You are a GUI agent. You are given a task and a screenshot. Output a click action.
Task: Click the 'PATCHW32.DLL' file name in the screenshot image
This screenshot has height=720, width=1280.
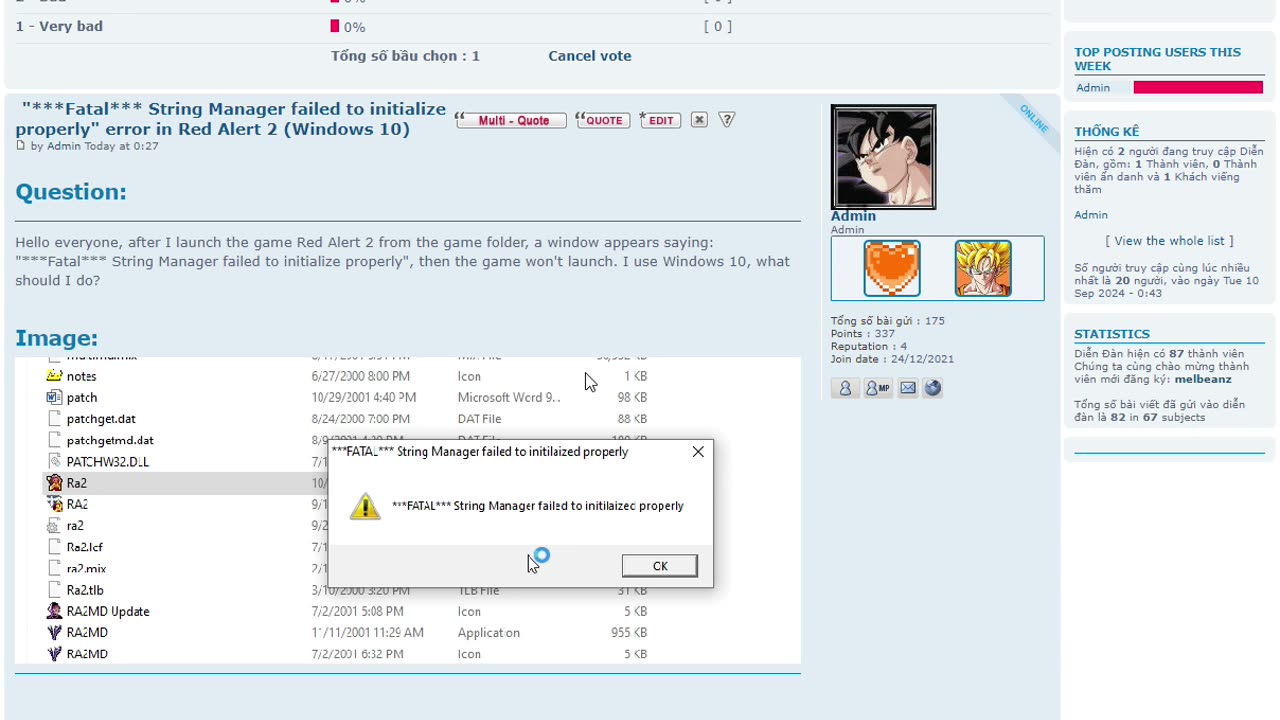tap(107, 461)
